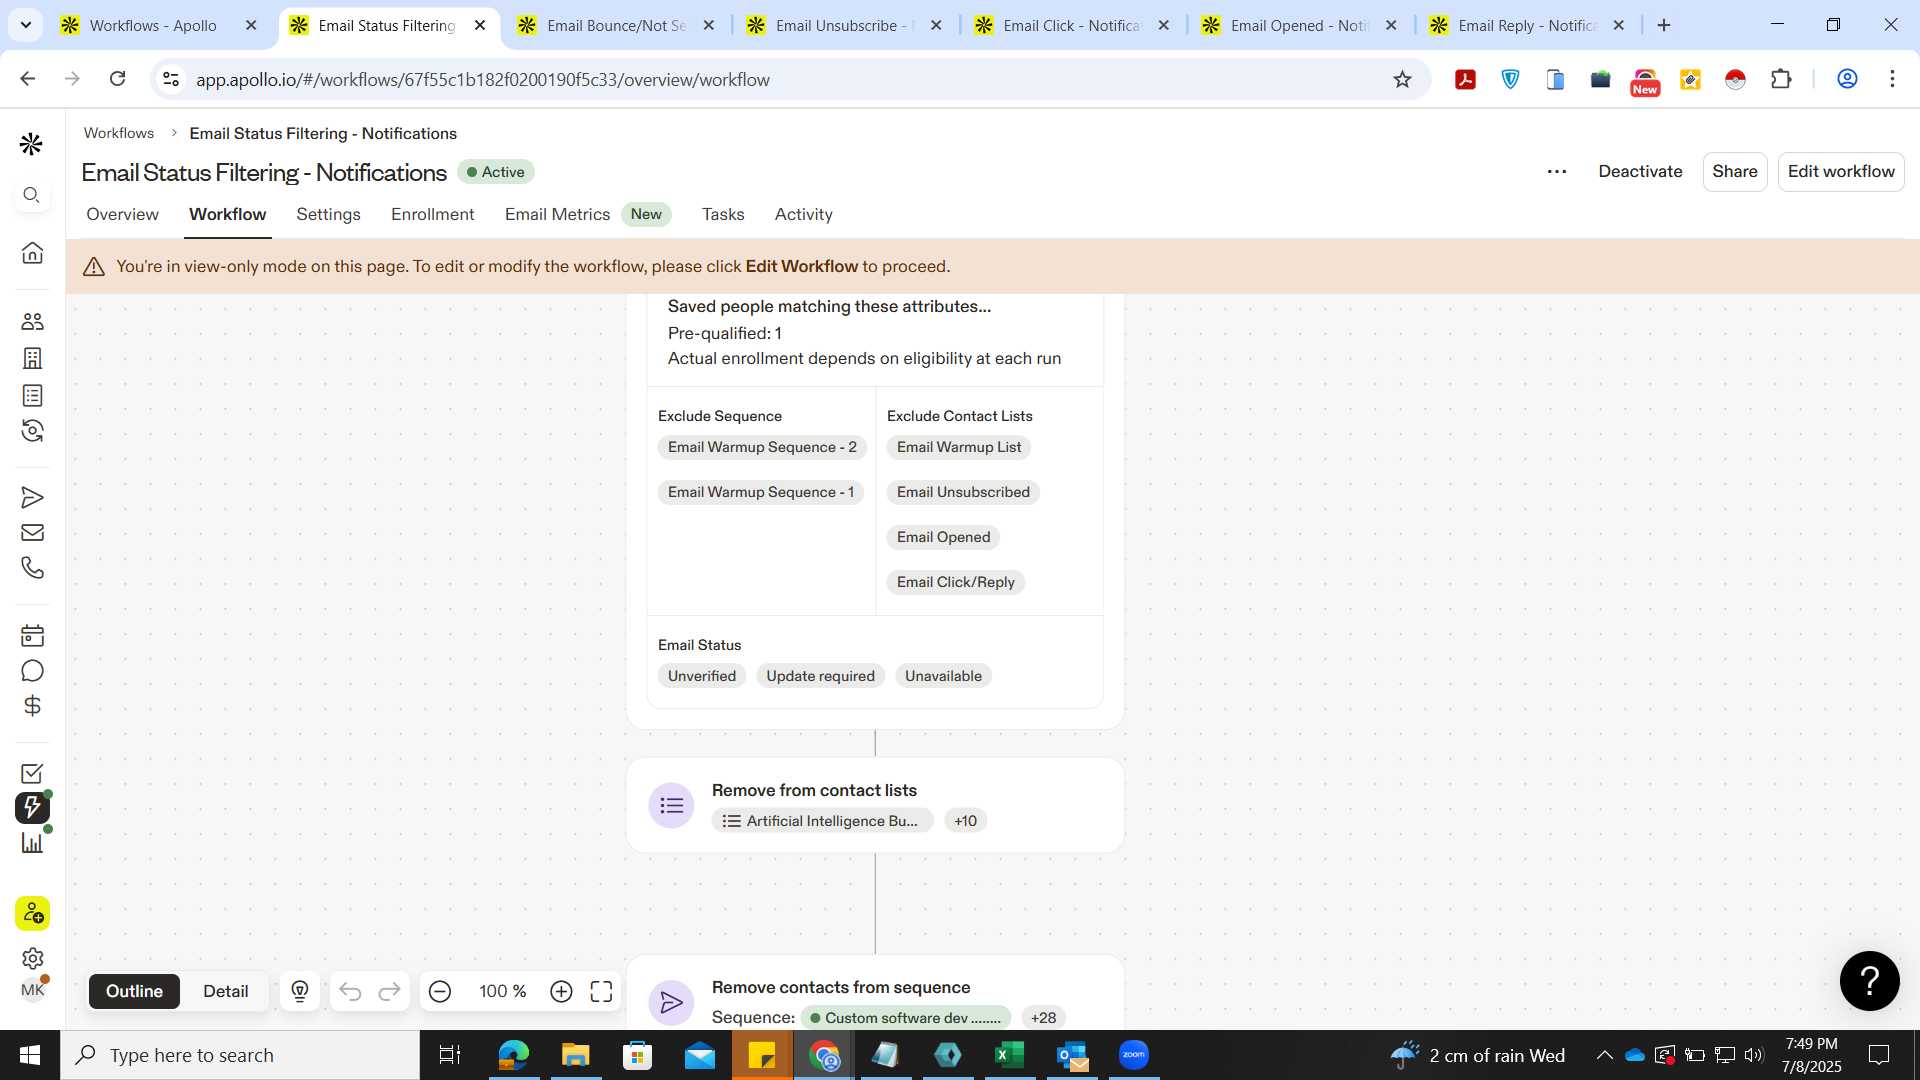This screenshot has width=1920, height=1080.
Task: Open the search icon in sidebar
Action: 32,195
